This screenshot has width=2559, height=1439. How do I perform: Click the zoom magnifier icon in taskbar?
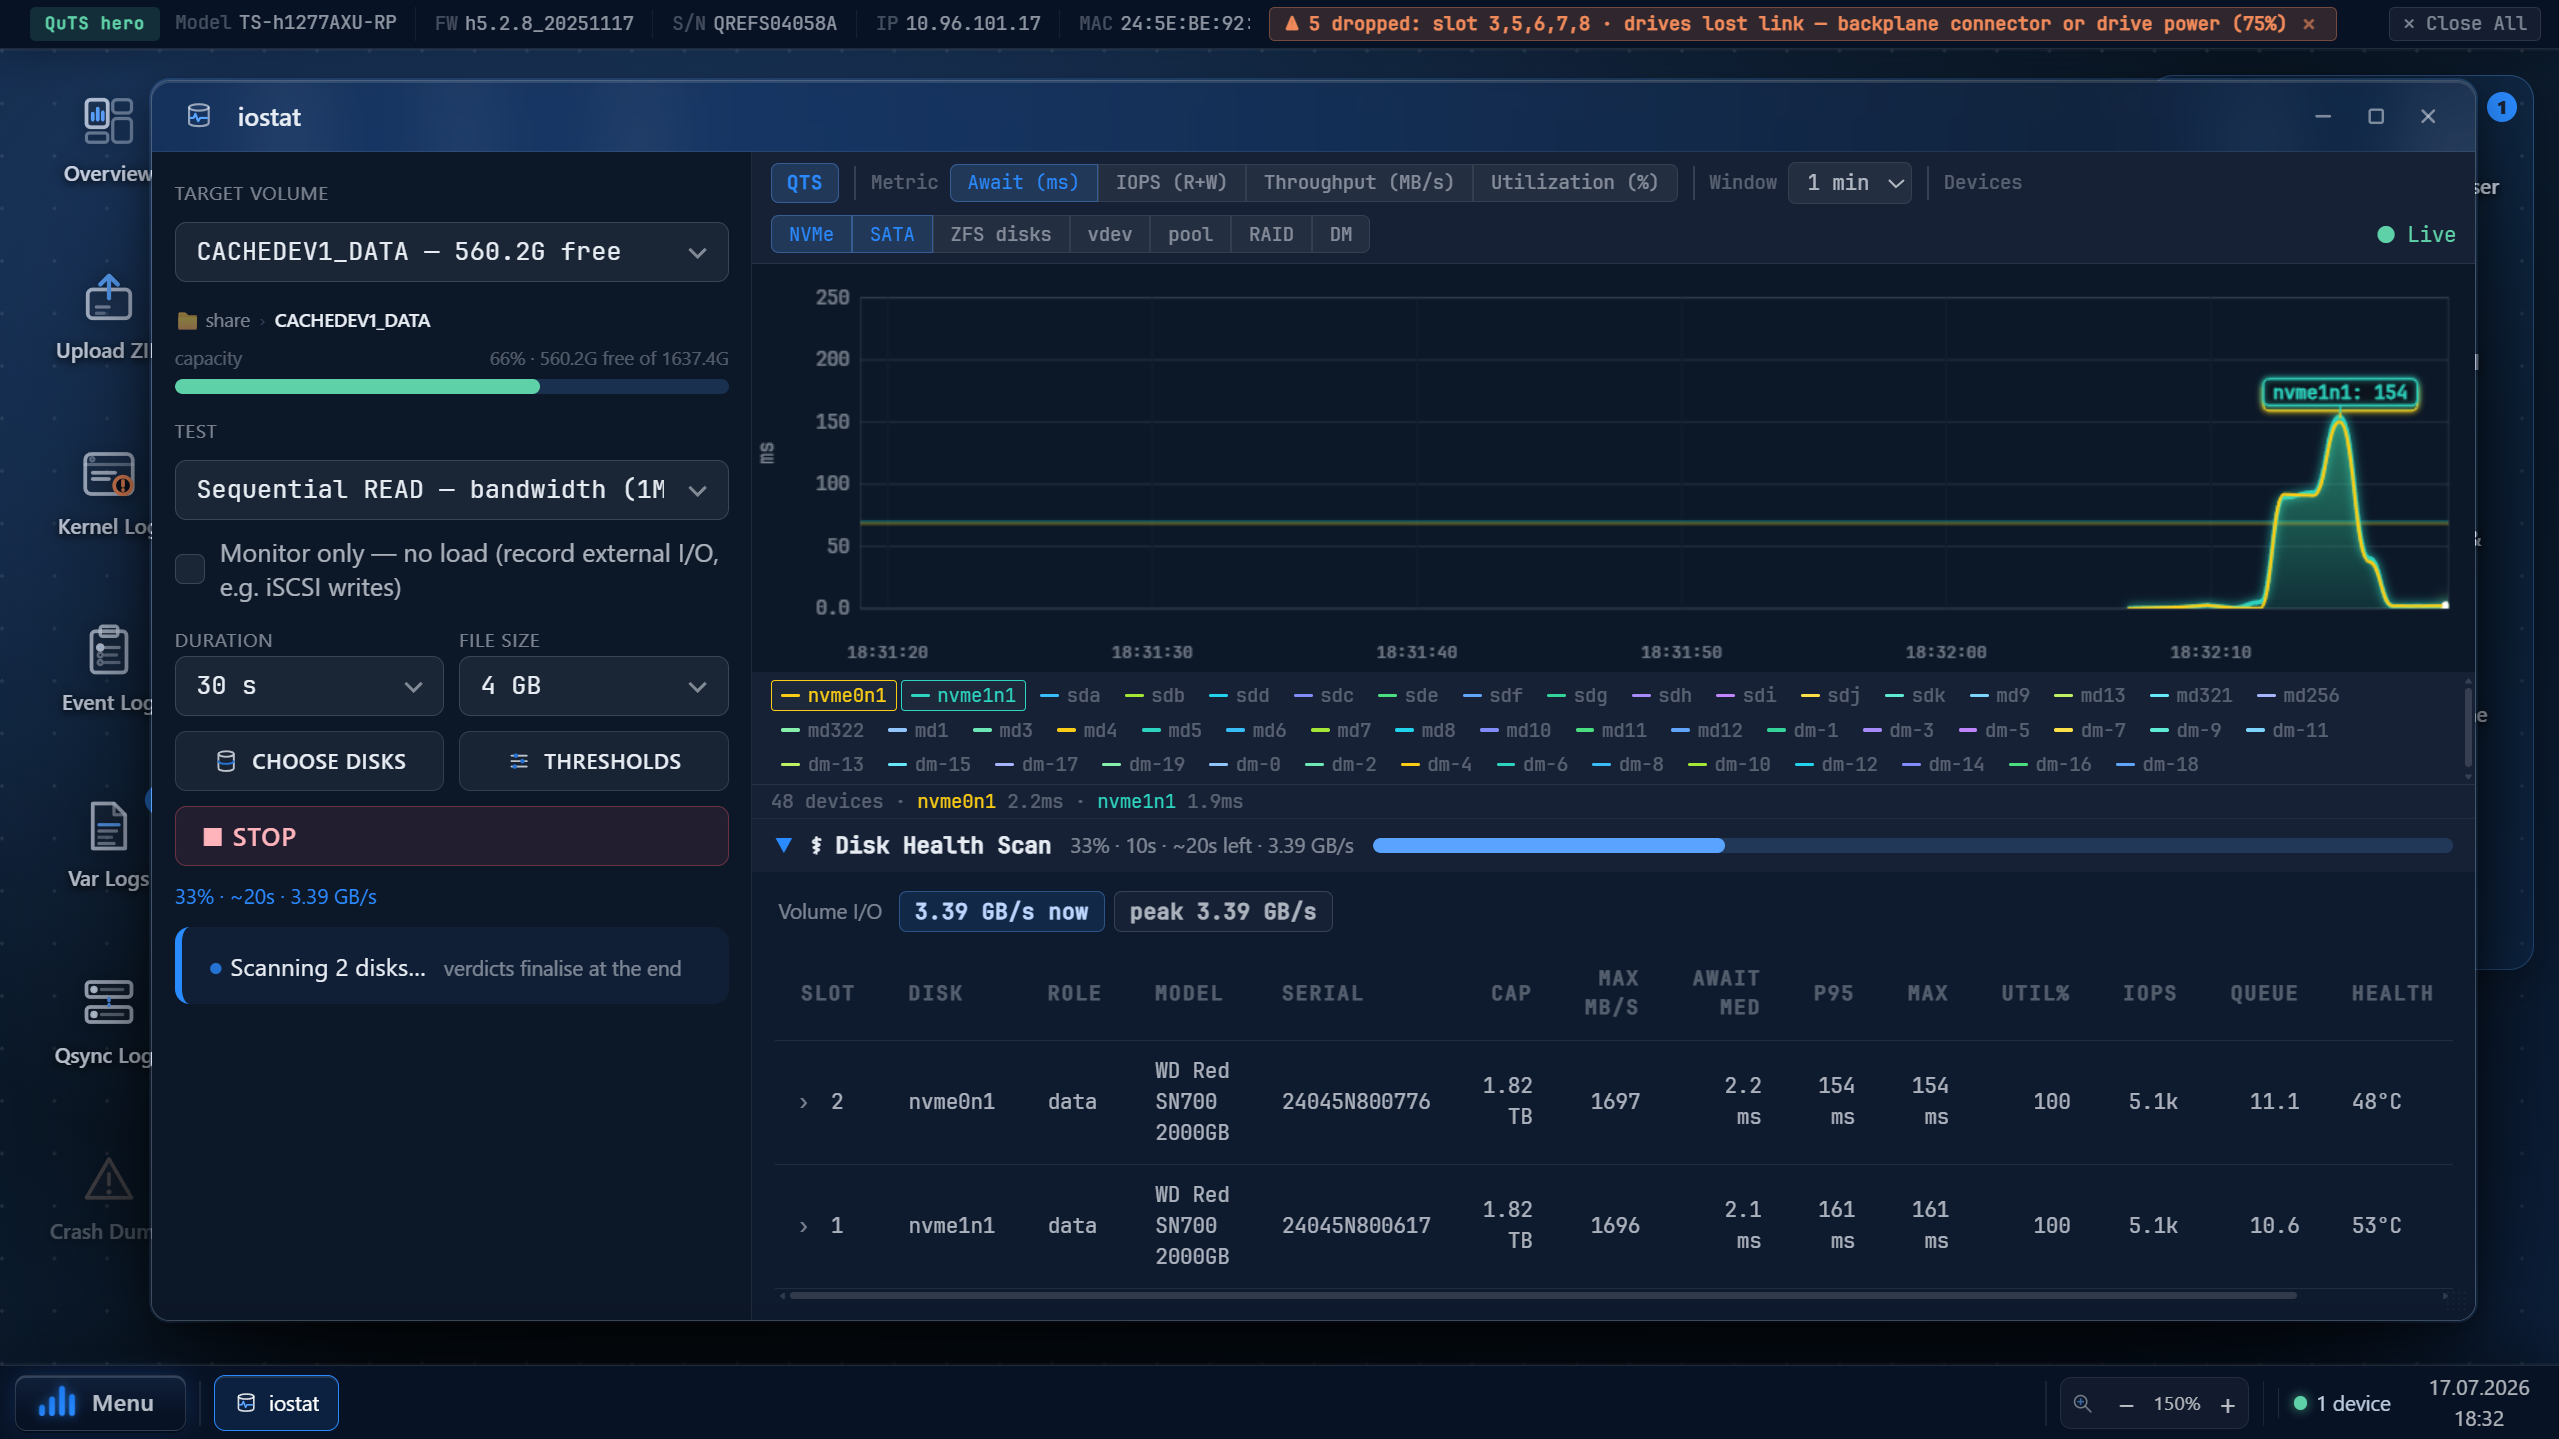click(x=2083, y=1403)
